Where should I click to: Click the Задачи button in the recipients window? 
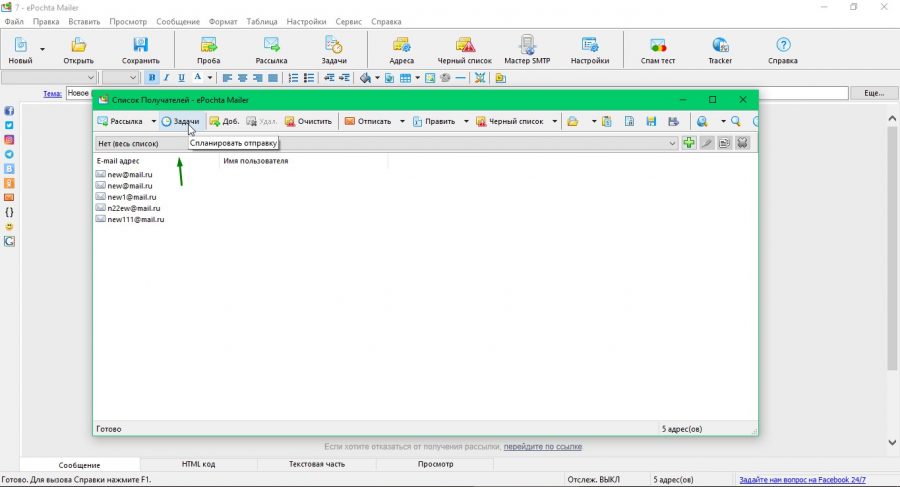(181, 121)
